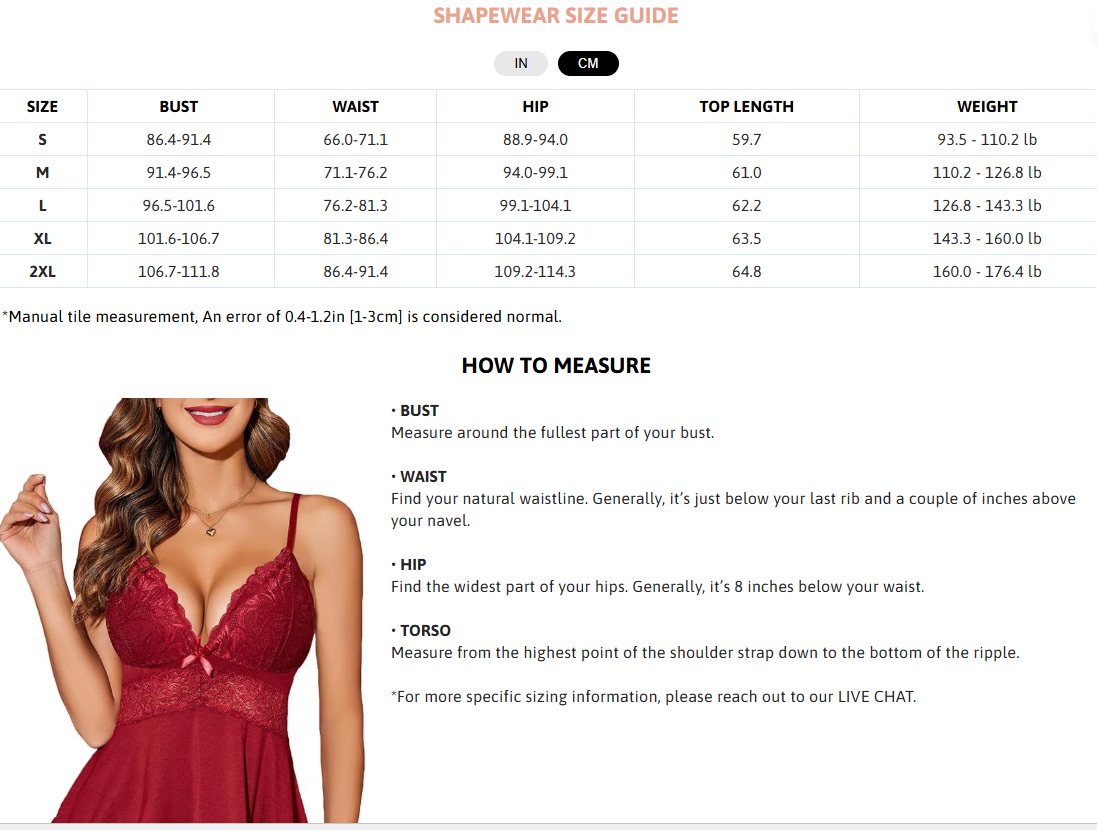The width and height of the screenshot is (1097, 830).
Task: Select the TOP LENGTH column header
Action: click(746, 106)
